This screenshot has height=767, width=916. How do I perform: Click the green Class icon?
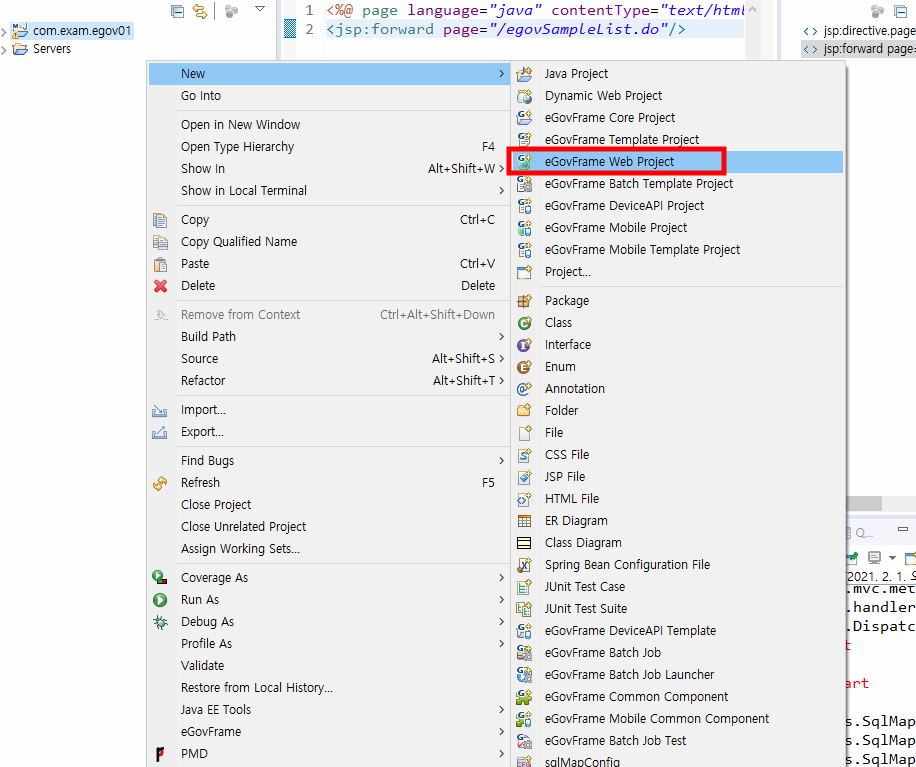click(x=525, y=322)
